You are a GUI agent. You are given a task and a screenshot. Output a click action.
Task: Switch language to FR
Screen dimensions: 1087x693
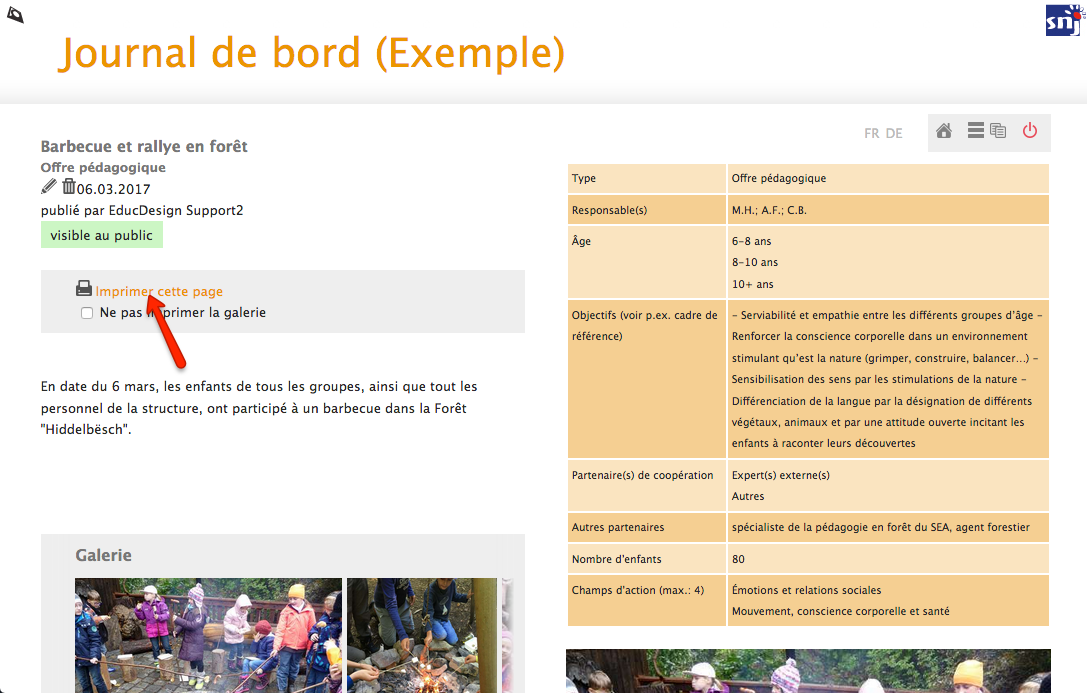coord(871,132)
